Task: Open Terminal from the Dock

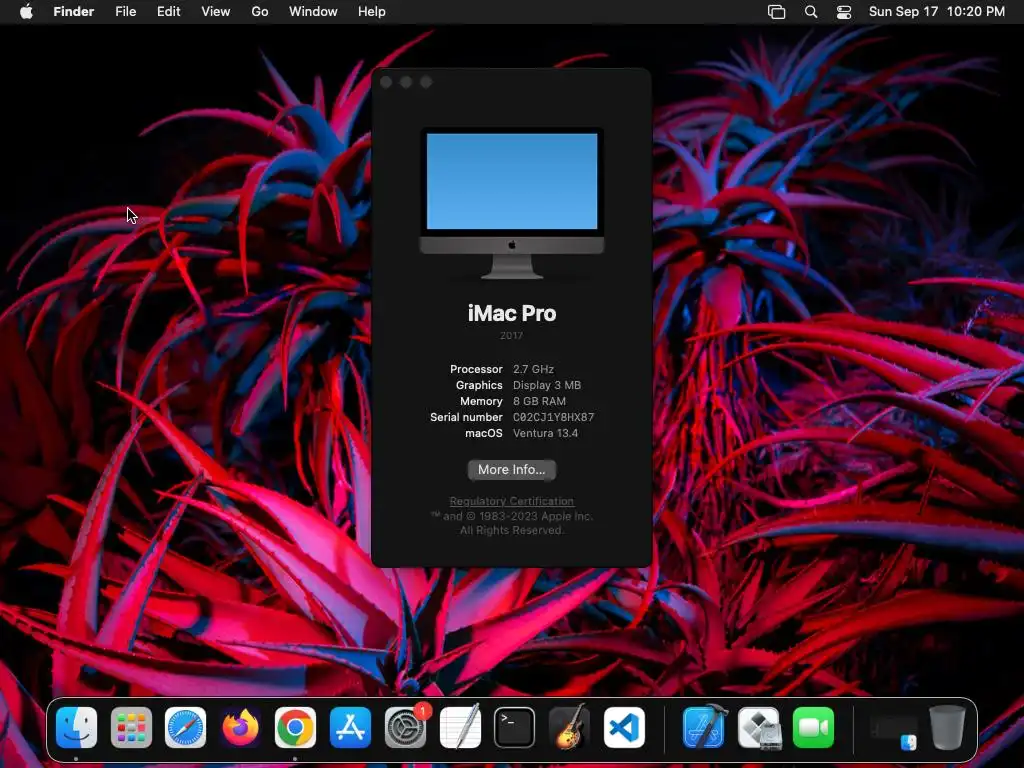Action: pos(515,727)
